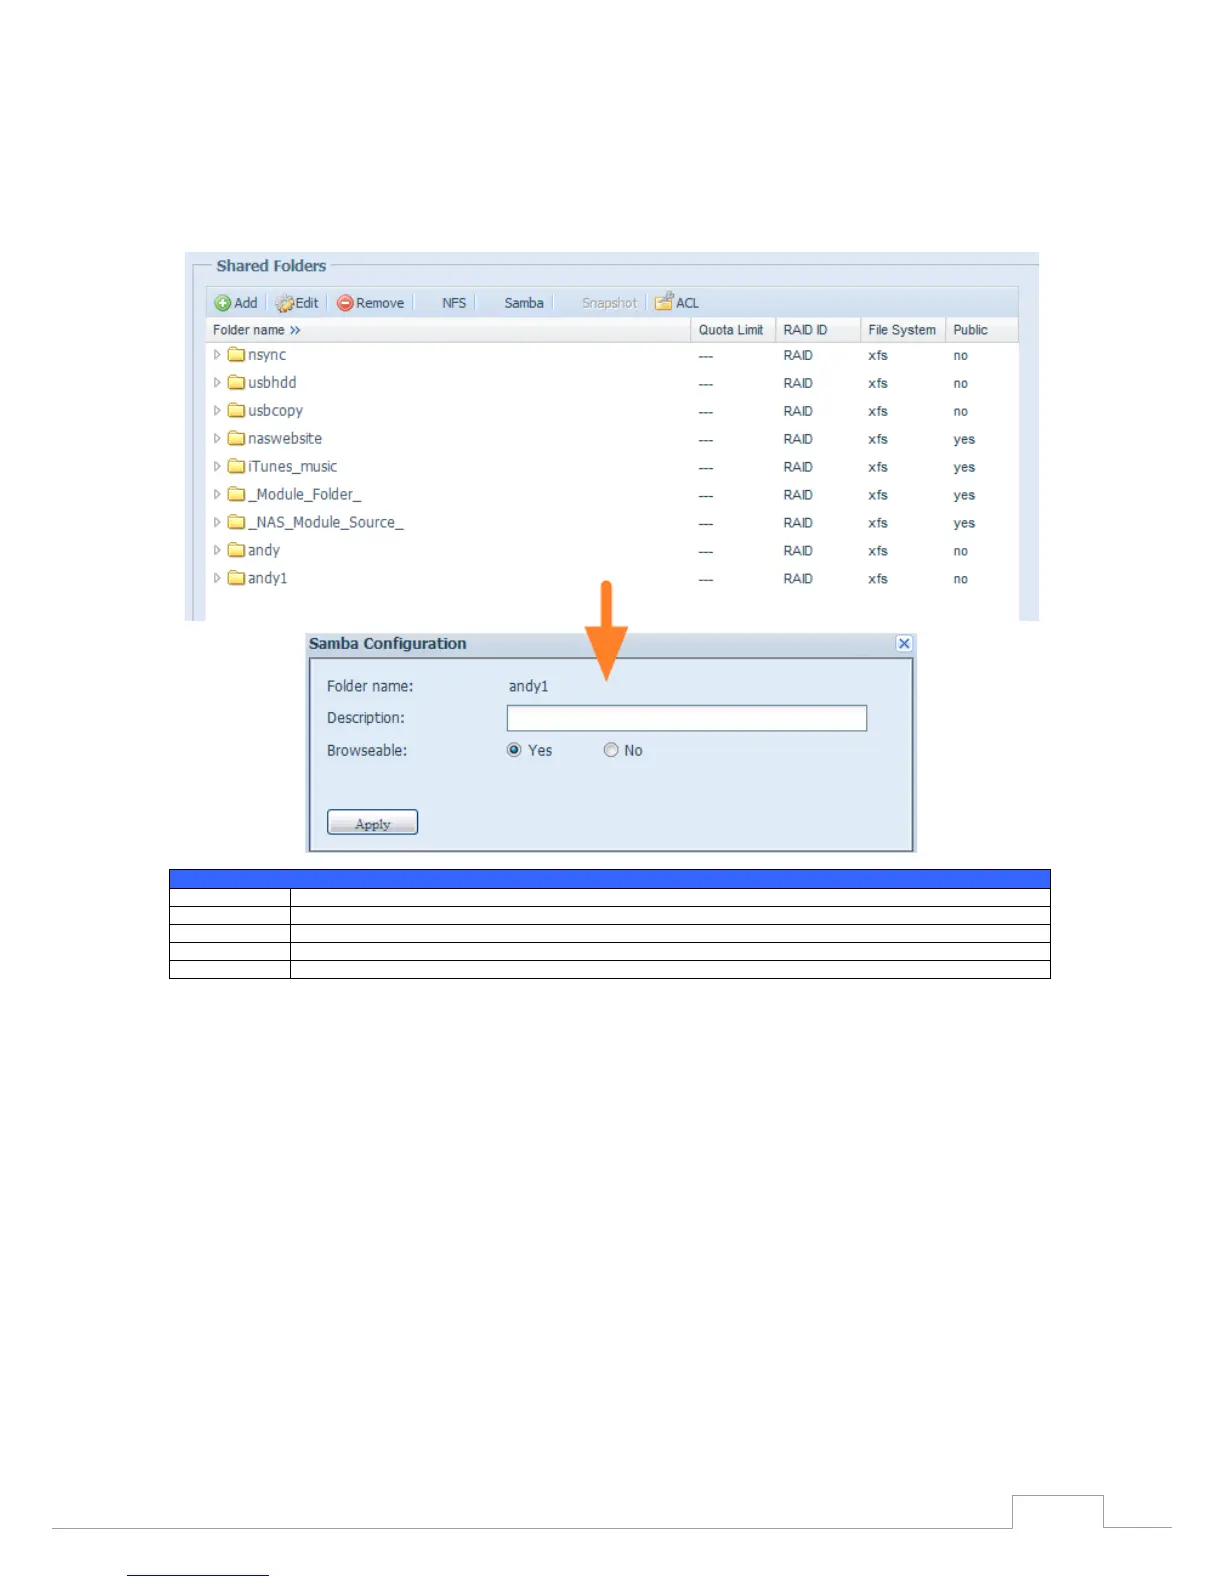Click the Quota Limit column header
Screen dimensions: 1224x1584
pyautogui.click(x=733, y=330)
